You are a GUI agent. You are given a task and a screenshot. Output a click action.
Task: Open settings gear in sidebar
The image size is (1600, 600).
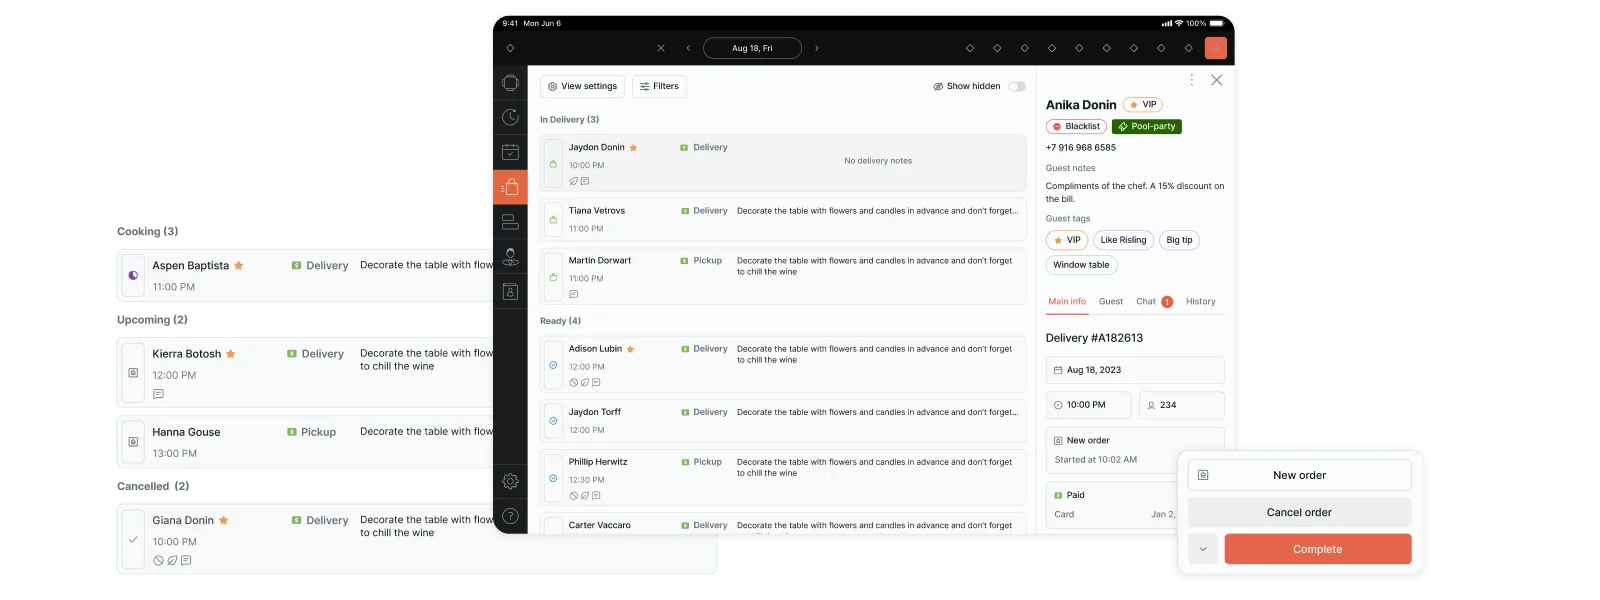[510, 481]
